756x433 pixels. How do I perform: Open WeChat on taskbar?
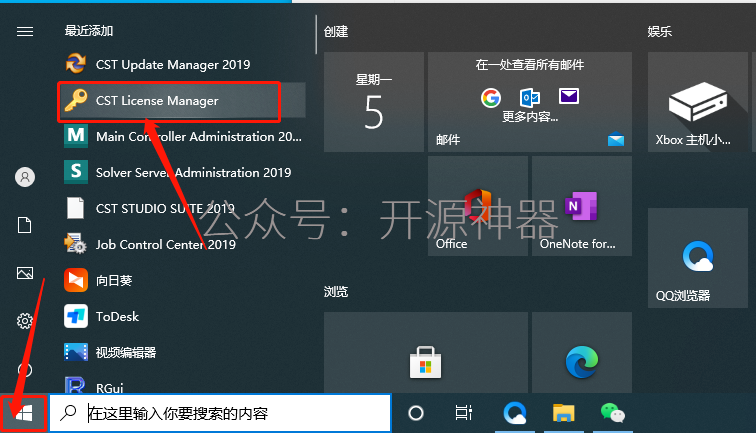[x=612, y=413]
